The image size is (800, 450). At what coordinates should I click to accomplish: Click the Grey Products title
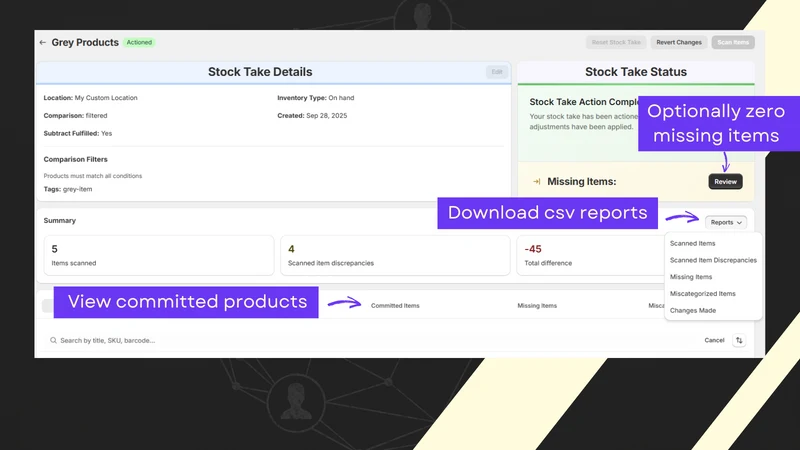(85, 42)
